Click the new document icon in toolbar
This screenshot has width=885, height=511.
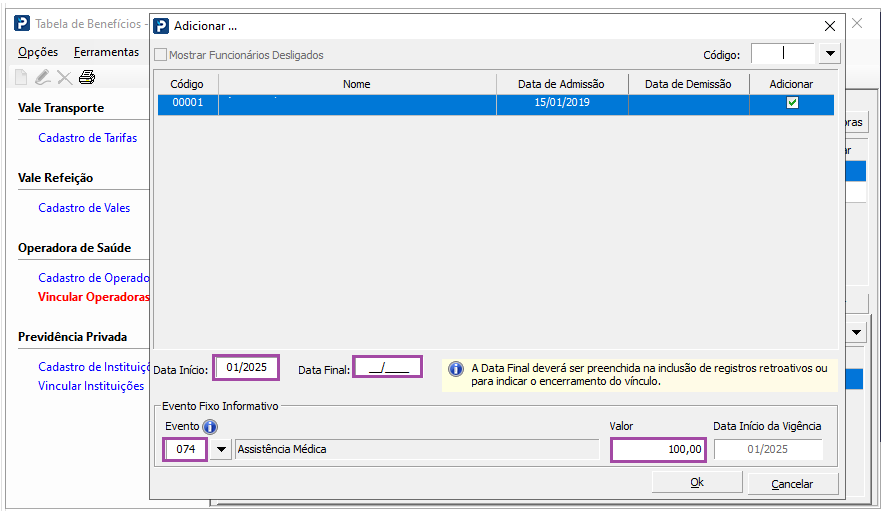point(21,77)
